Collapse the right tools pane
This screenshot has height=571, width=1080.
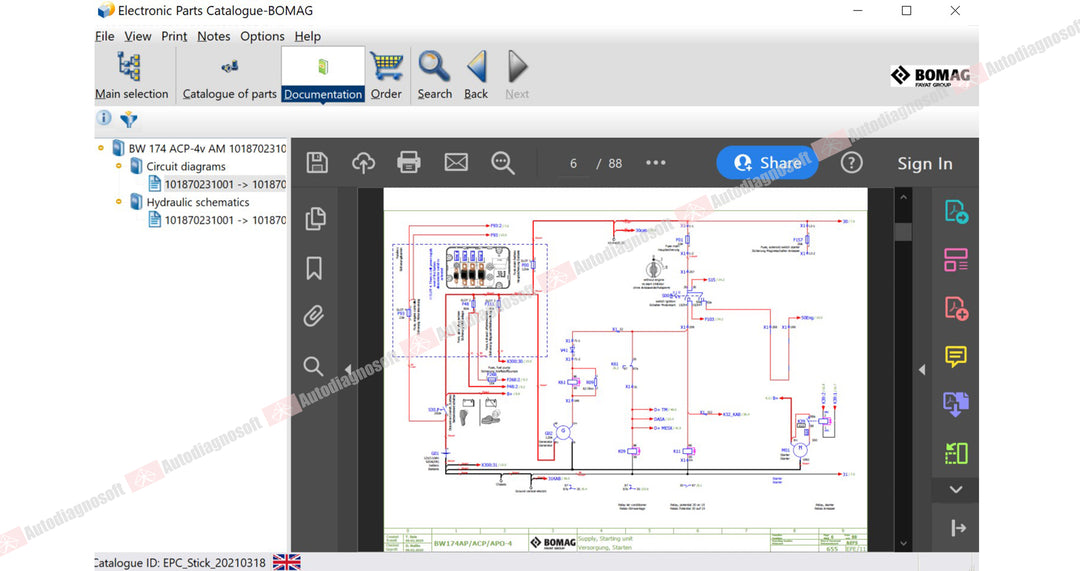[x=958, y=528]
